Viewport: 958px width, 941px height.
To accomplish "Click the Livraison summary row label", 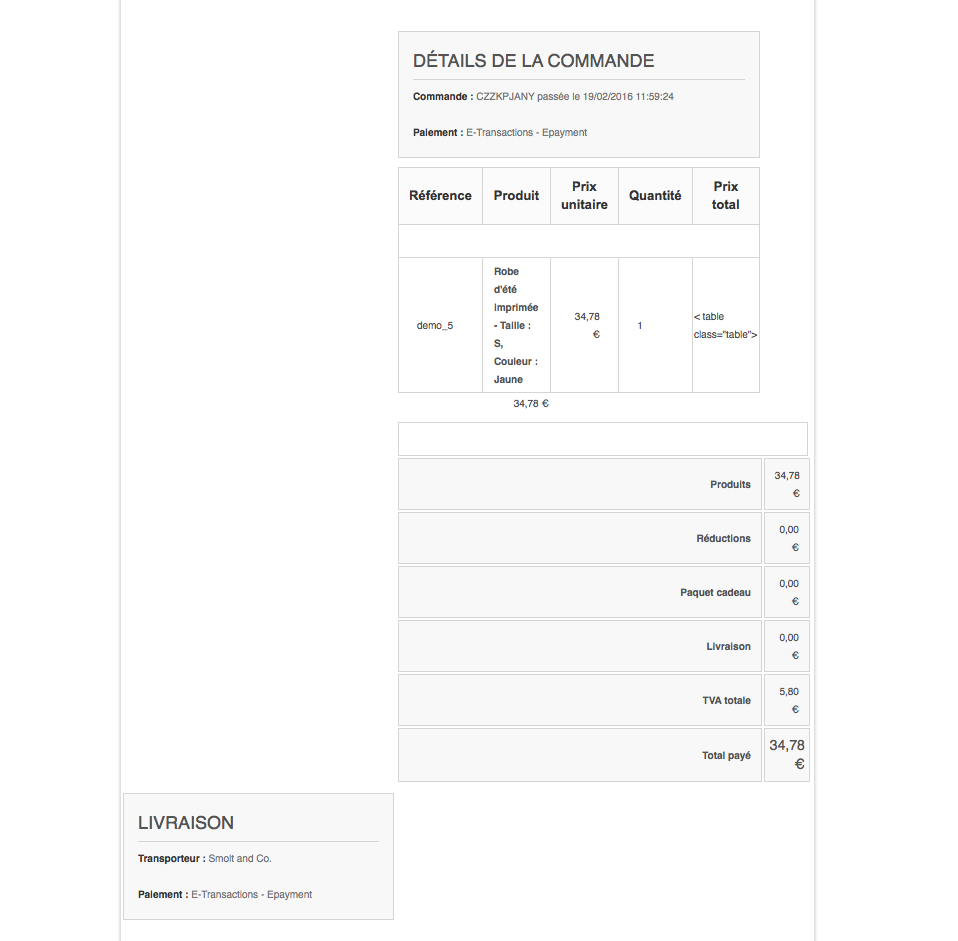I will pyautogui.click(x=728, y=647).
